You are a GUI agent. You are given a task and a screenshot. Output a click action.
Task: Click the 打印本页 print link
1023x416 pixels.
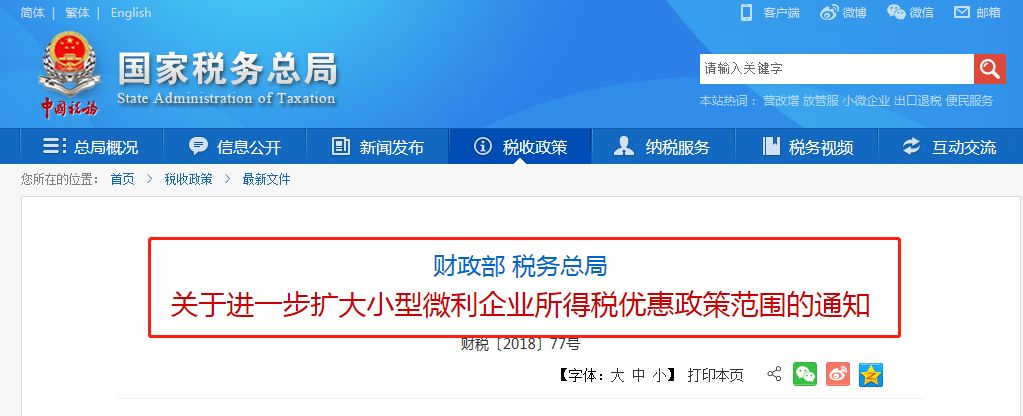(715, 376)
